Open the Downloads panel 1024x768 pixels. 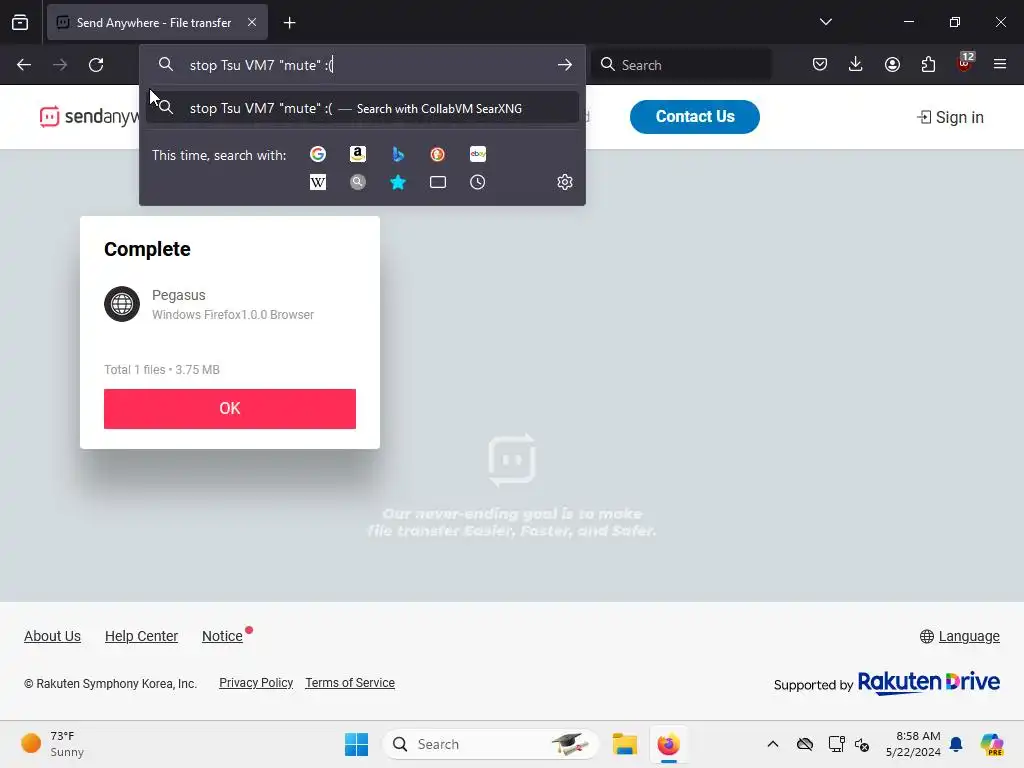click(x=856, y=65)
